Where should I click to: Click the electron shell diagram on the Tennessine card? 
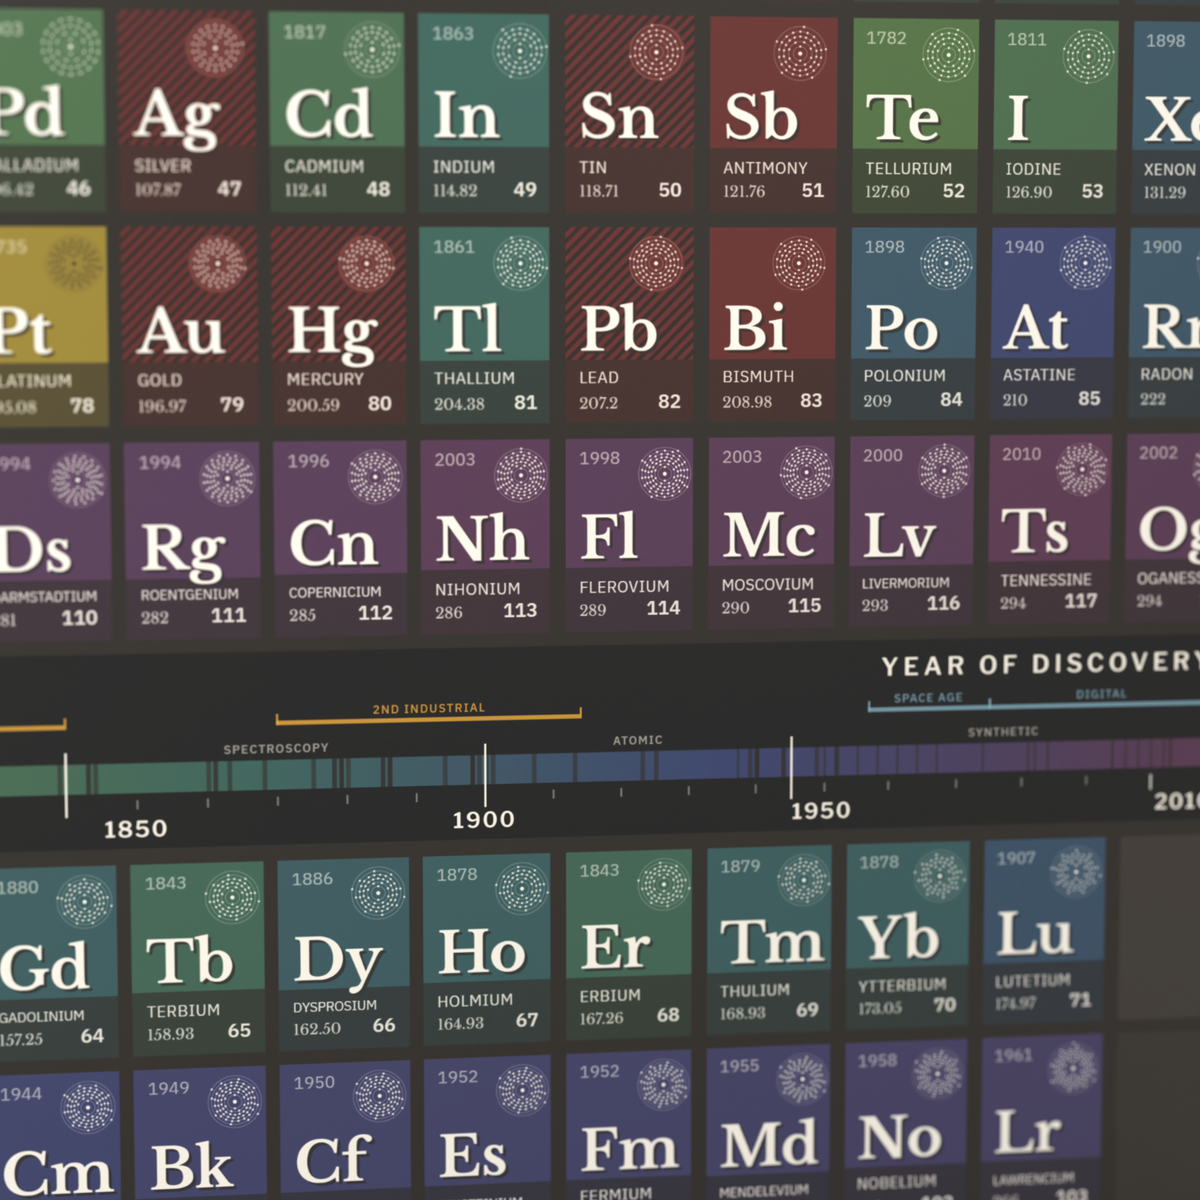[x=1081, y=469]
